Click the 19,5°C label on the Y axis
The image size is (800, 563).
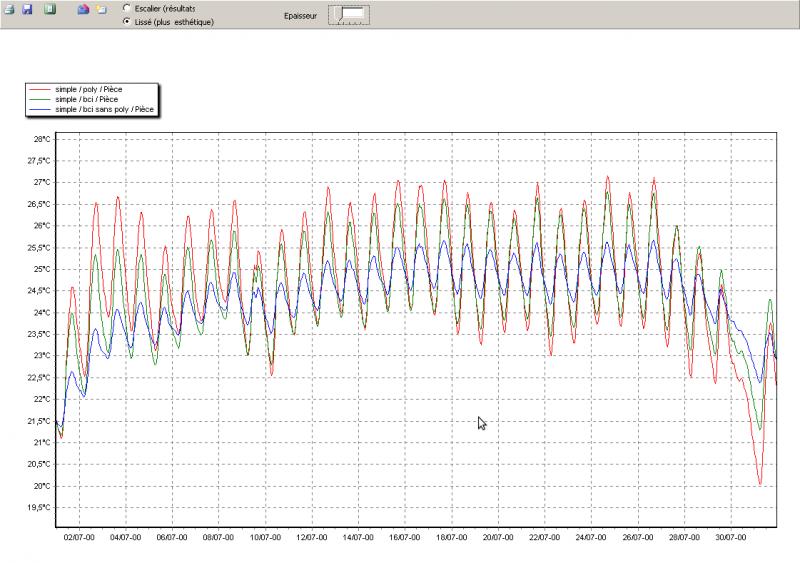(37, 508)
